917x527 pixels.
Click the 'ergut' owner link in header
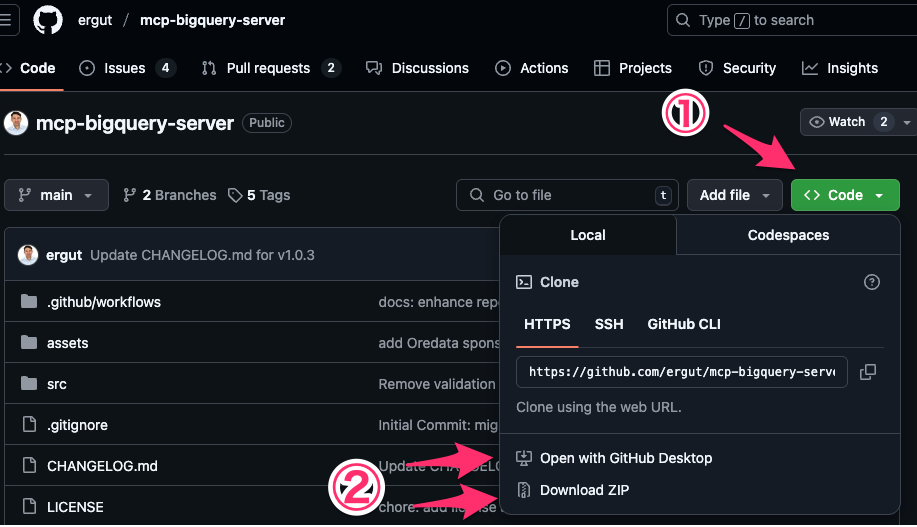click(x=95, y=20)
